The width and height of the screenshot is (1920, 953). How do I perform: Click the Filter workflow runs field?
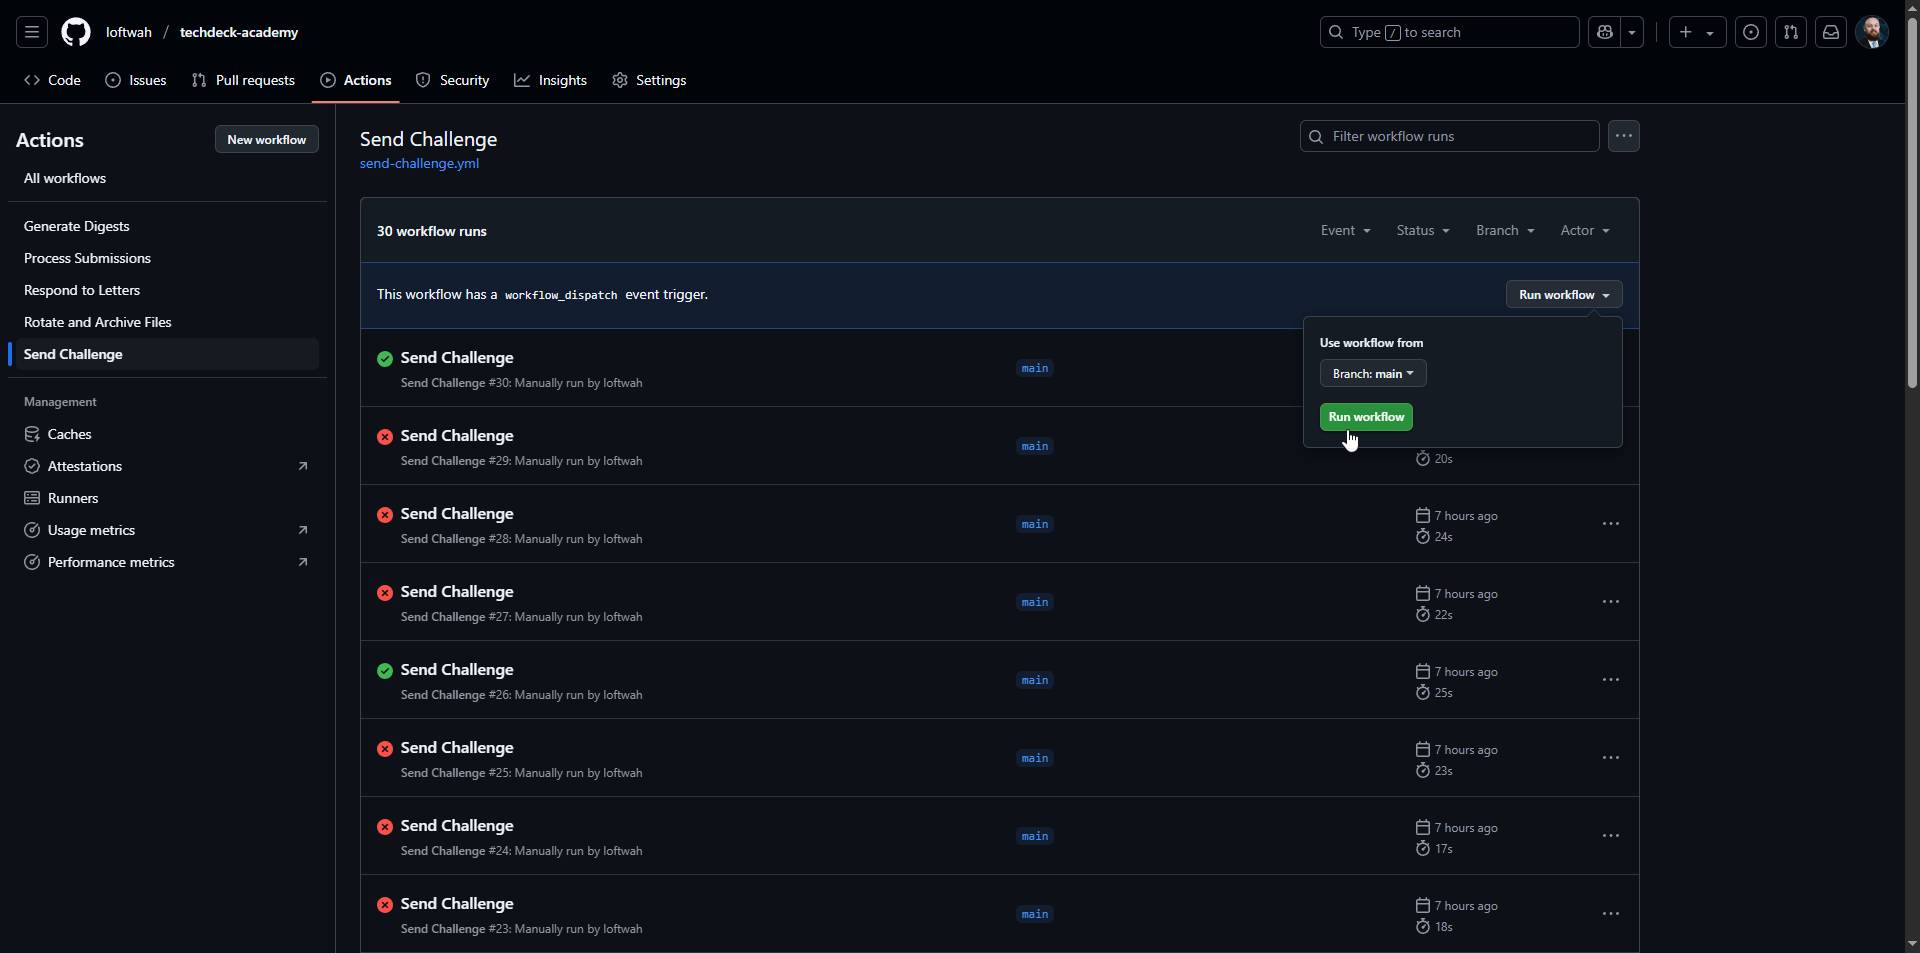1450,136
